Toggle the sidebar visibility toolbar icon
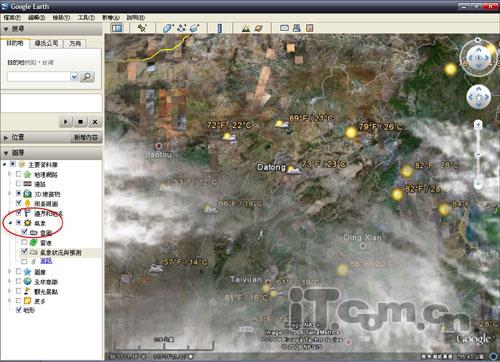Screen dimensions: 500x362 [x=117, y=28]
